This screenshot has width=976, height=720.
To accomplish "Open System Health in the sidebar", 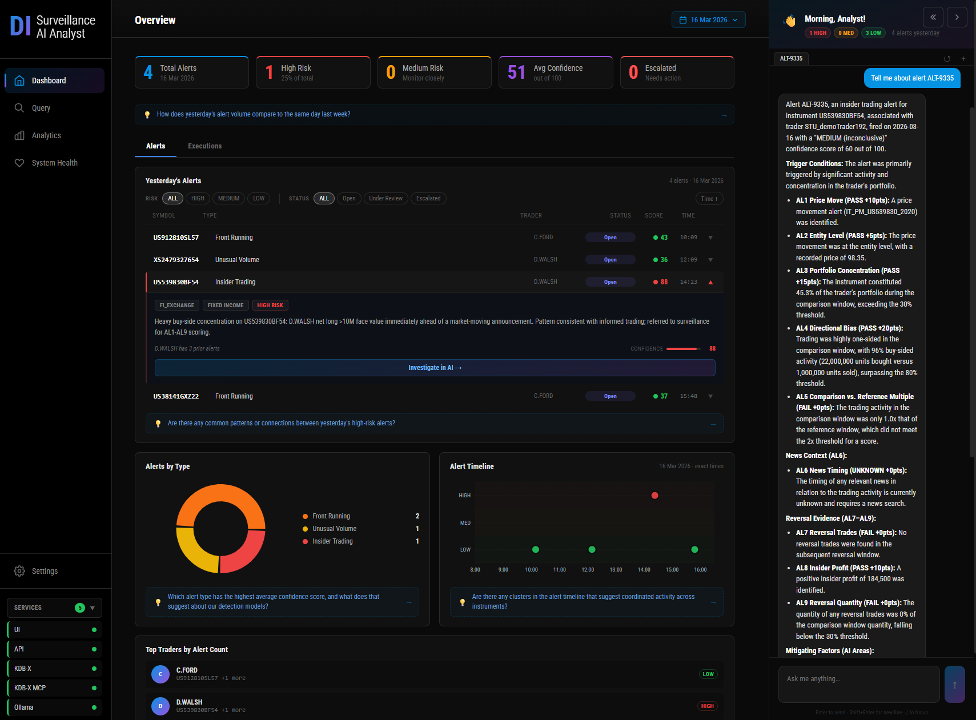I will (x=53, y=163).
